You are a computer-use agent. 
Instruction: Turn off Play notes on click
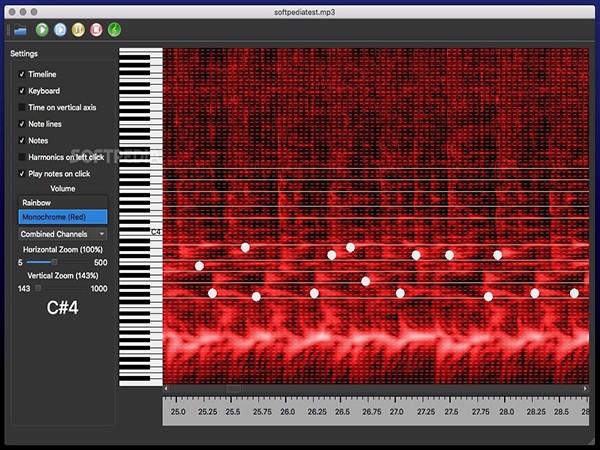point(22,174)
